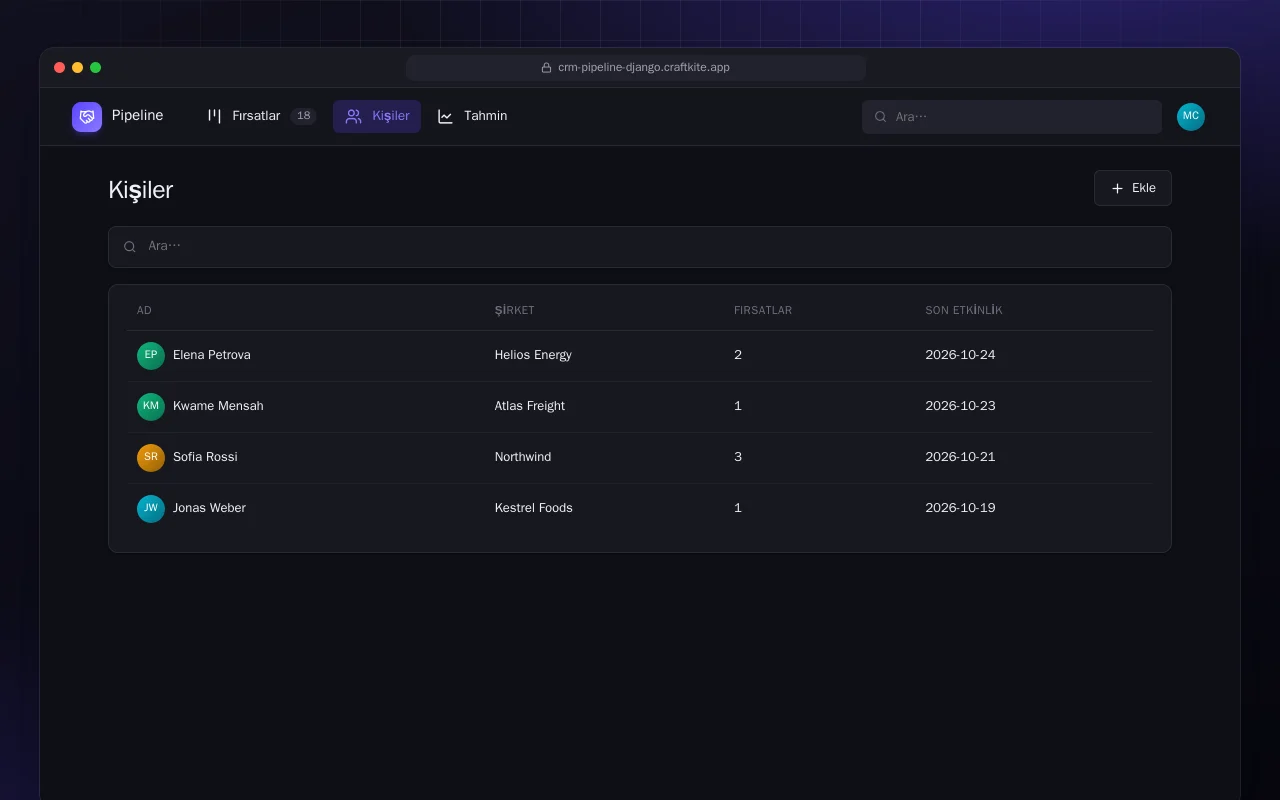1280x800 pixels.
Task: Switch to the Tahmin tab
Action: tap(472, 116)
